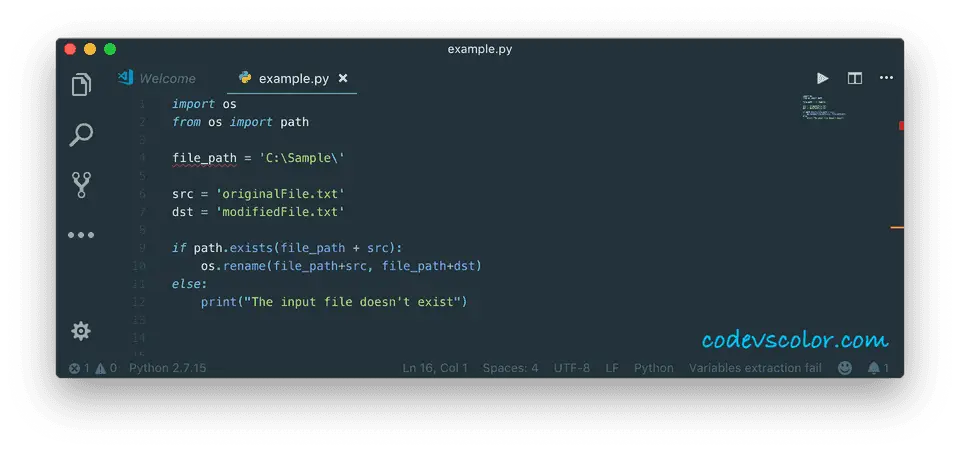Switch to the Welcome tab
Viewport: 960px width, 452px height.
pyautogui.click(x=158, y=78)
